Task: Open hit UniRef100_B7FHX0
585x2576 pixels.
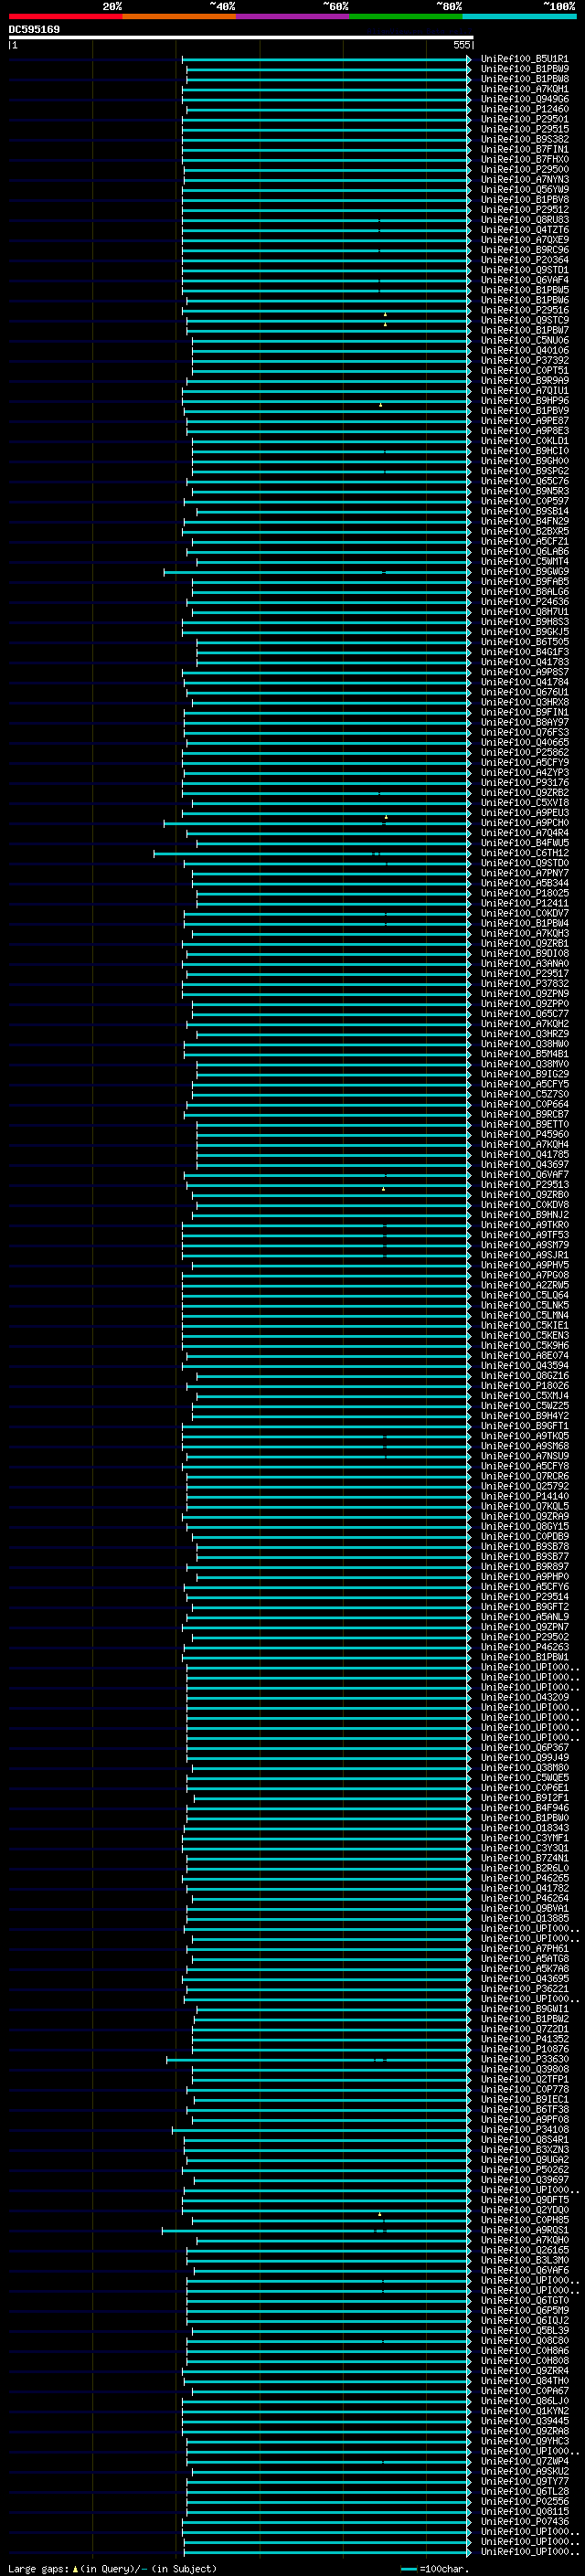Action: coord(524,159)
